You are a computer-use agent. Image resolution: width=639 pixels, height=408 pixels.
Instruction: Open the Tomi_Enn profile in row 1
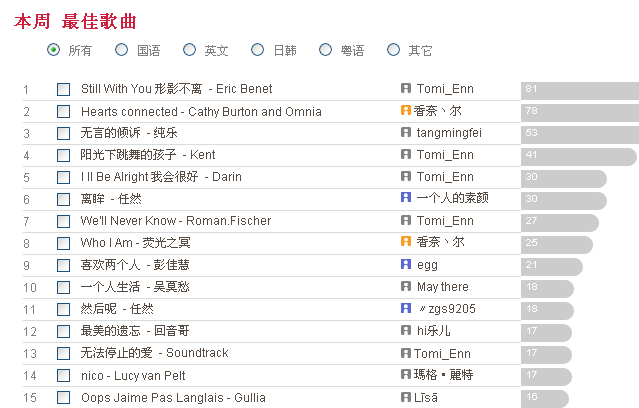point(445,89)
